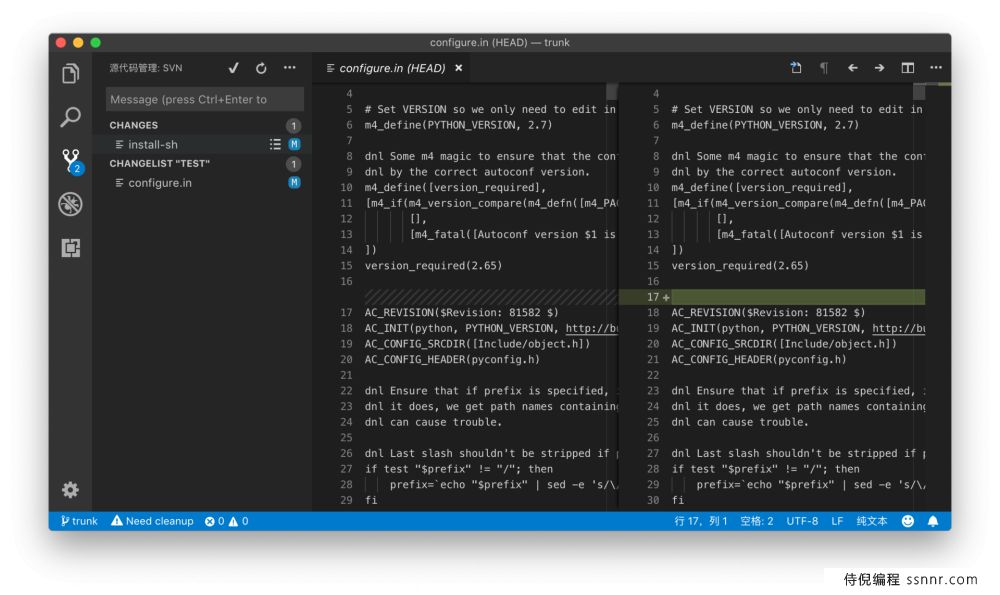Screen dimensions: 1000x595
Task: Go to the previous change arrow
Action: click(x=853, y=68)
